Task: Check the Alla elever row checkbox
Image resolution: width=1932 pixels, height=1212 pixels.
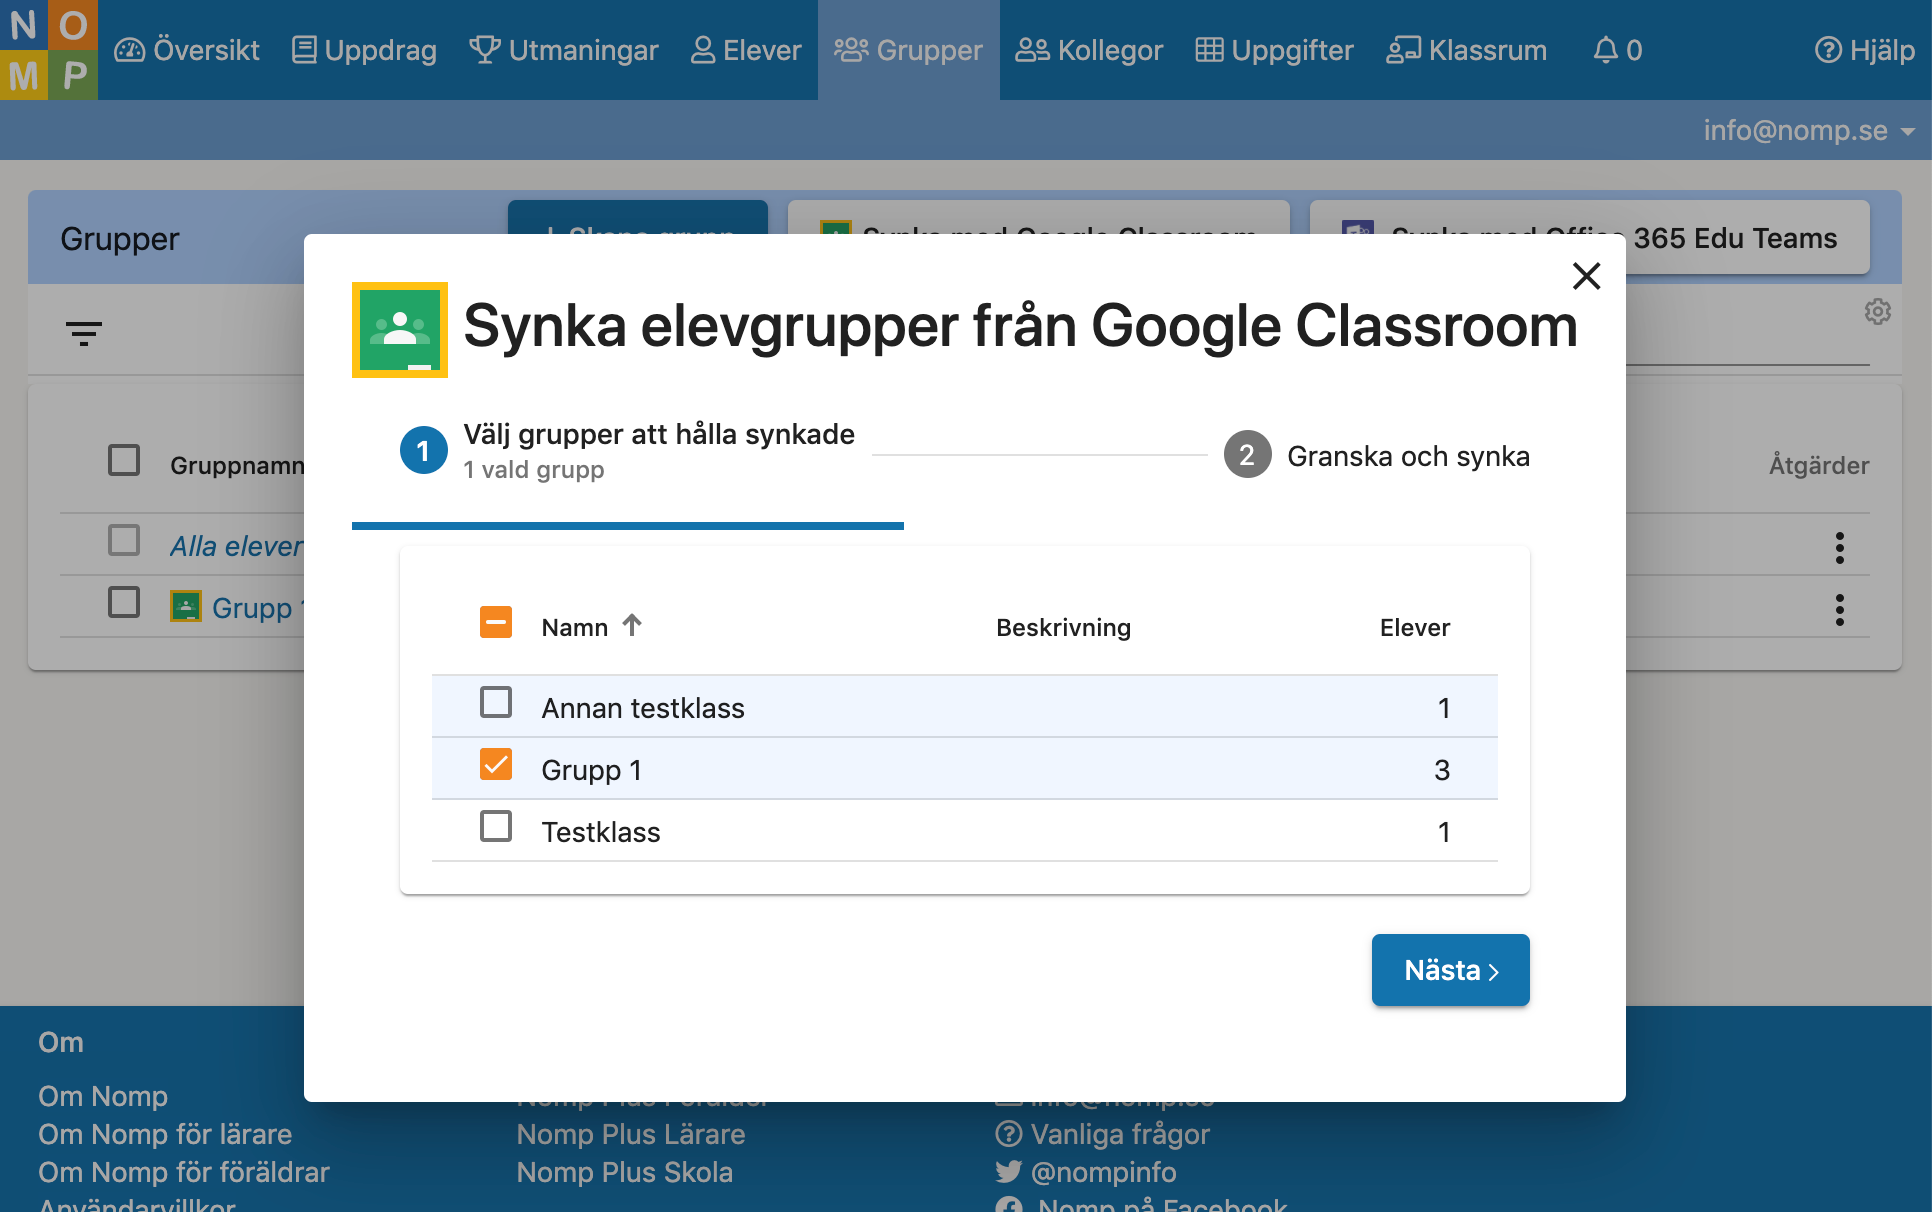Action: [x=124, y=541]
